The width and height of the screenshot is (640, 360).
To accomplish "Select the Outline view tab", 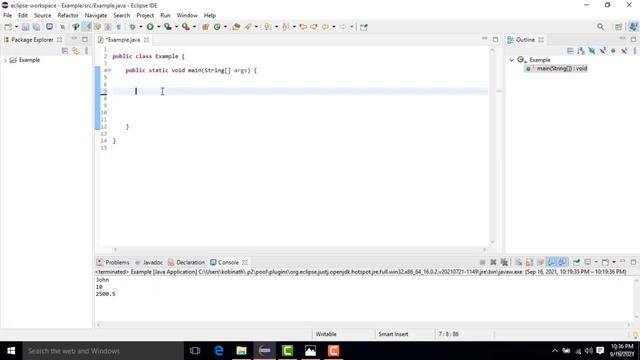I will click(525, 40).
